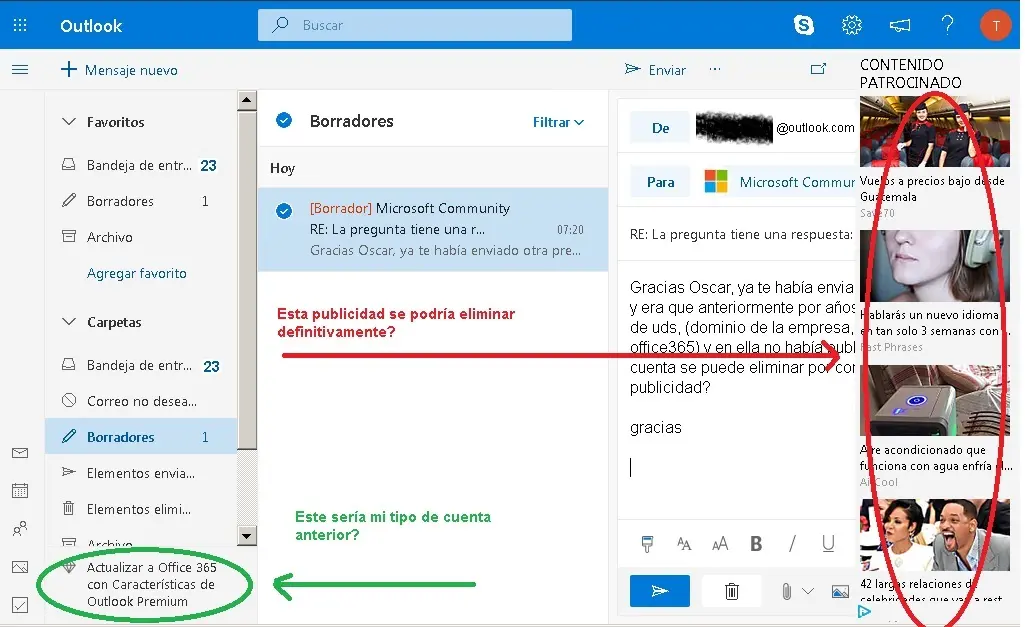This screenshot has width=1025, height=627.
Task: Switch to Tasks module icon
Action: (x=20, y=605)
